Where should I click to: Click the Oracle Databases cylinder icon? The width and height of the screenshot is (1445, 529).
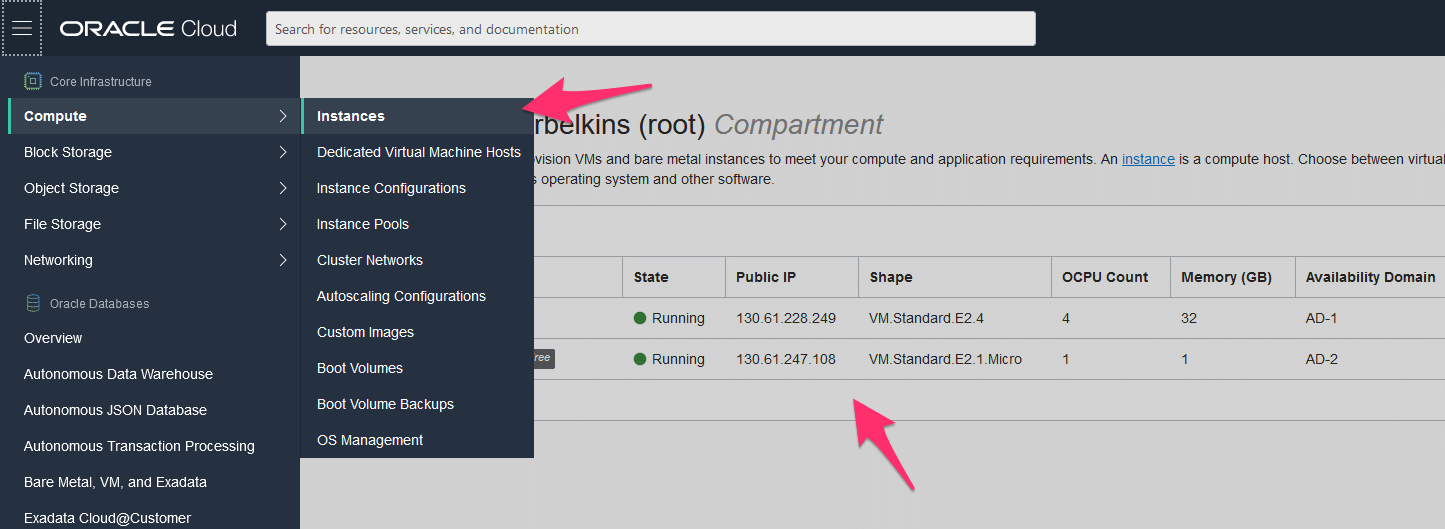pos(32,303)
